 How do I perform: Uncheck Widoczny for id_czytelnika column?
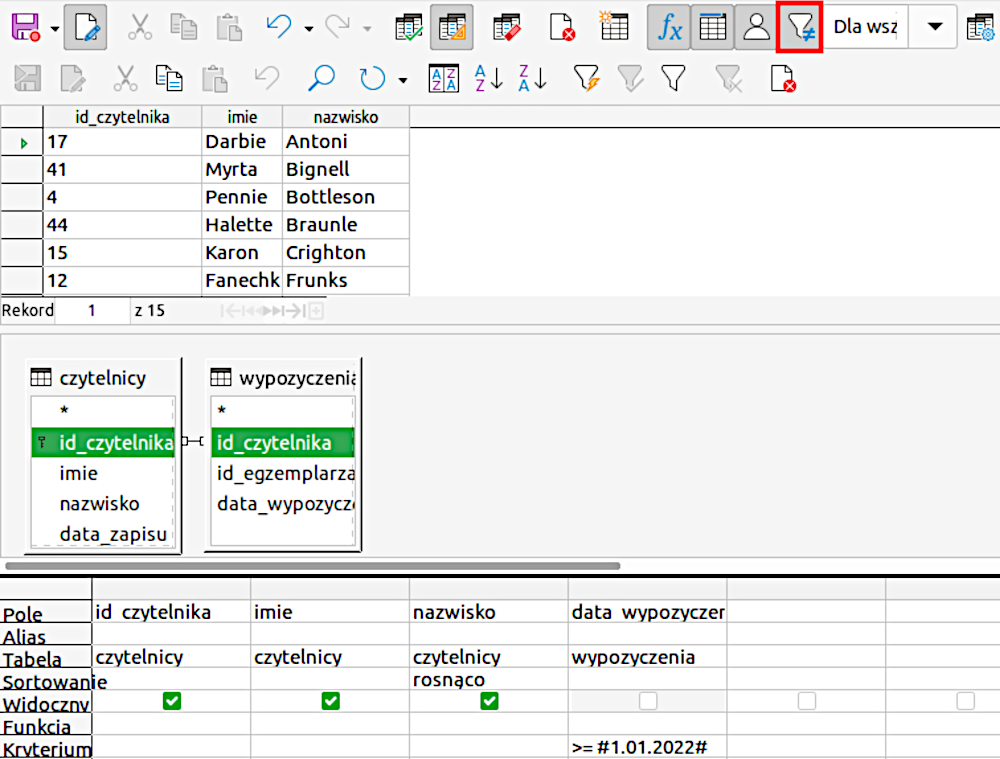pyautogui.click(x=171, y=702)
